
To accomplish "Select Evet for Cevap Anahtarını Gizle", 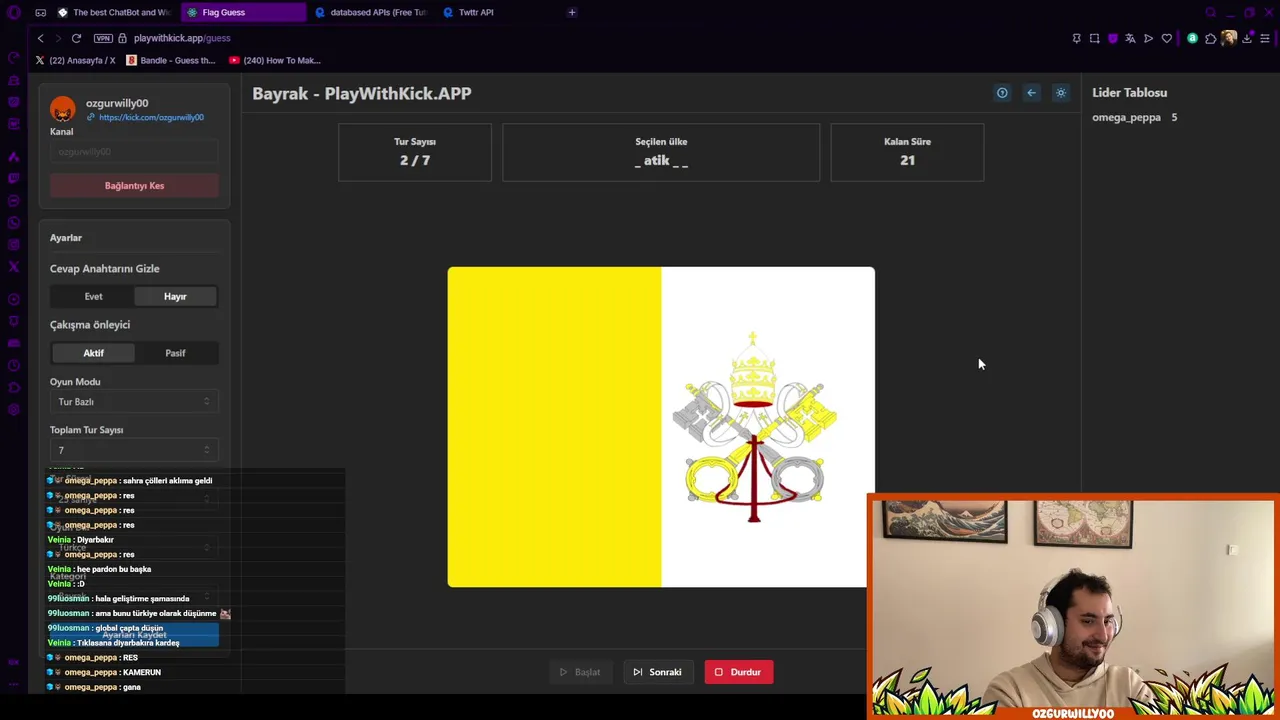I will click(93, 296).
